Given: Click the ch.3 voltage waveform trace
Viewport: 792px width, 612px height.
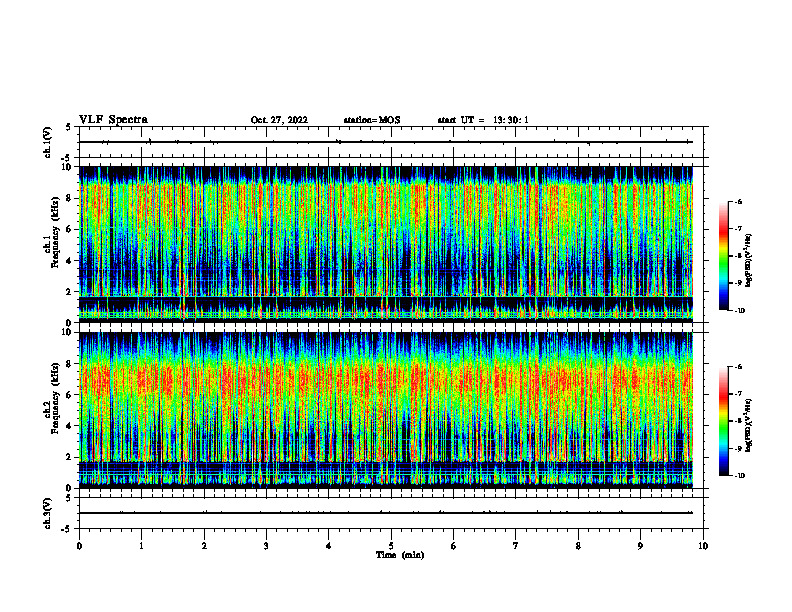Looking at the screenshot, I should pyautogui.click(x=386, y=513).
